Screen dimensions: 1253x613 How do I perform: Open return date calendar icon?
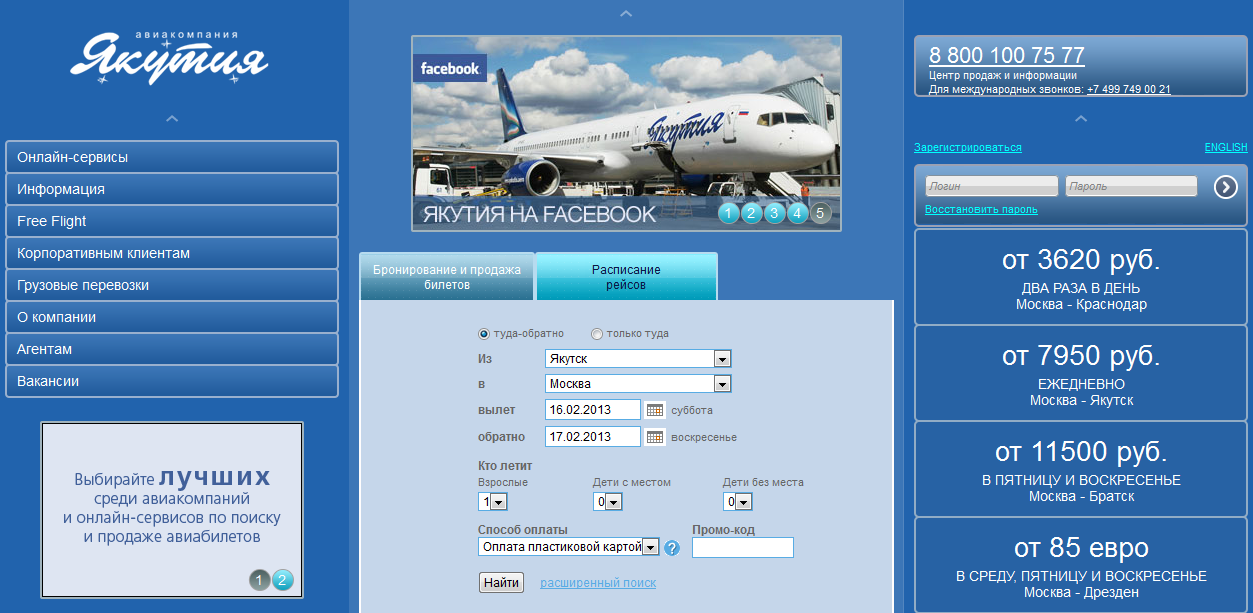tap(655, 437)
